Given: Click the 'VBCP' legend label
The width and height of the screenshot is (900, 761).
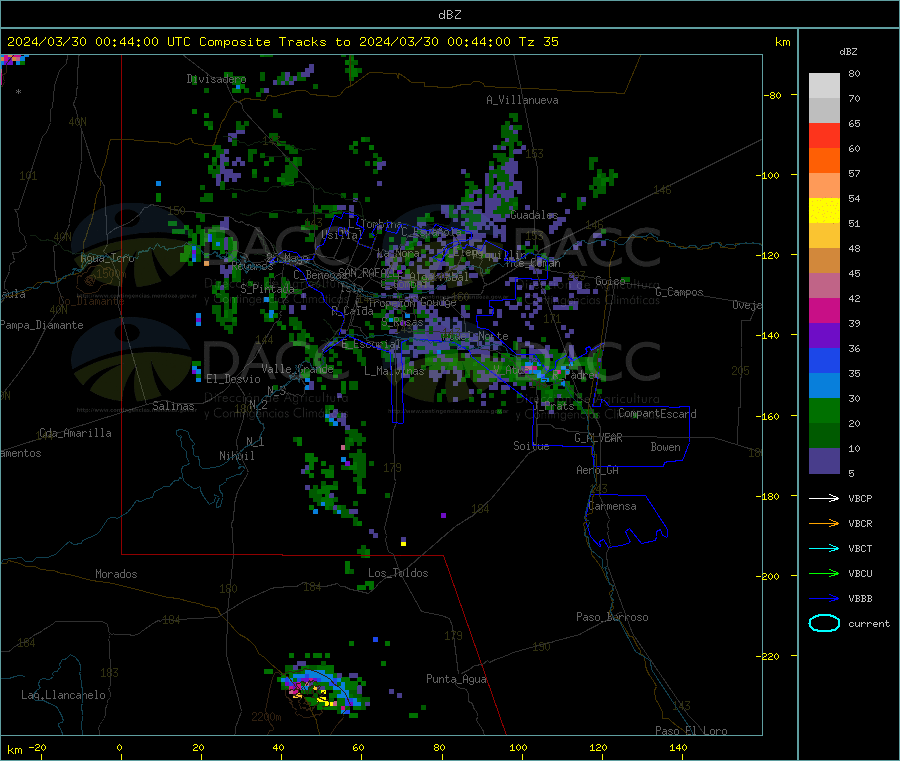Looking at the screenshot, I should tap(860, 499).
